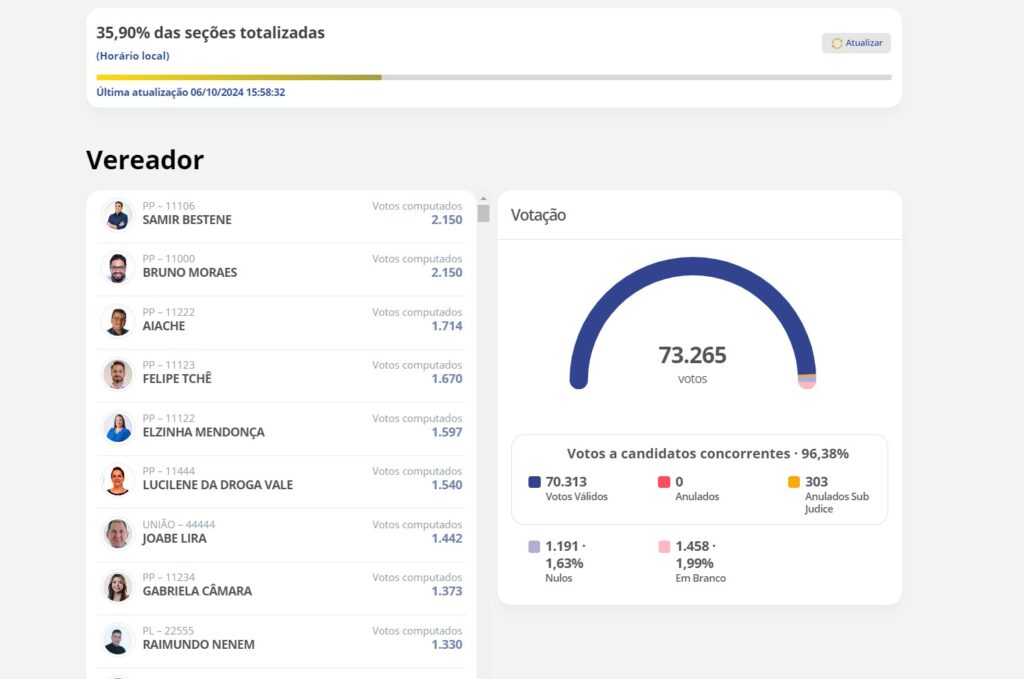Viewport: 1024px width, 679px height.
Task: Open Joabe Lira's candidate photo
Action: (118, 534)
